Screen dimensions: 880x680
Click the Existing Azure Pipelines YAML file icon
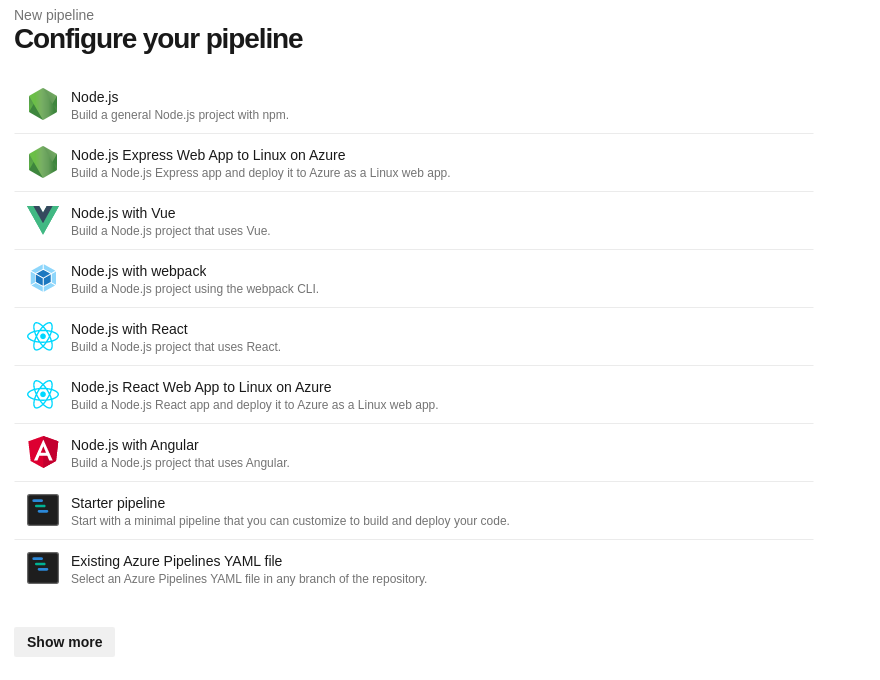(x=43, y=568)
